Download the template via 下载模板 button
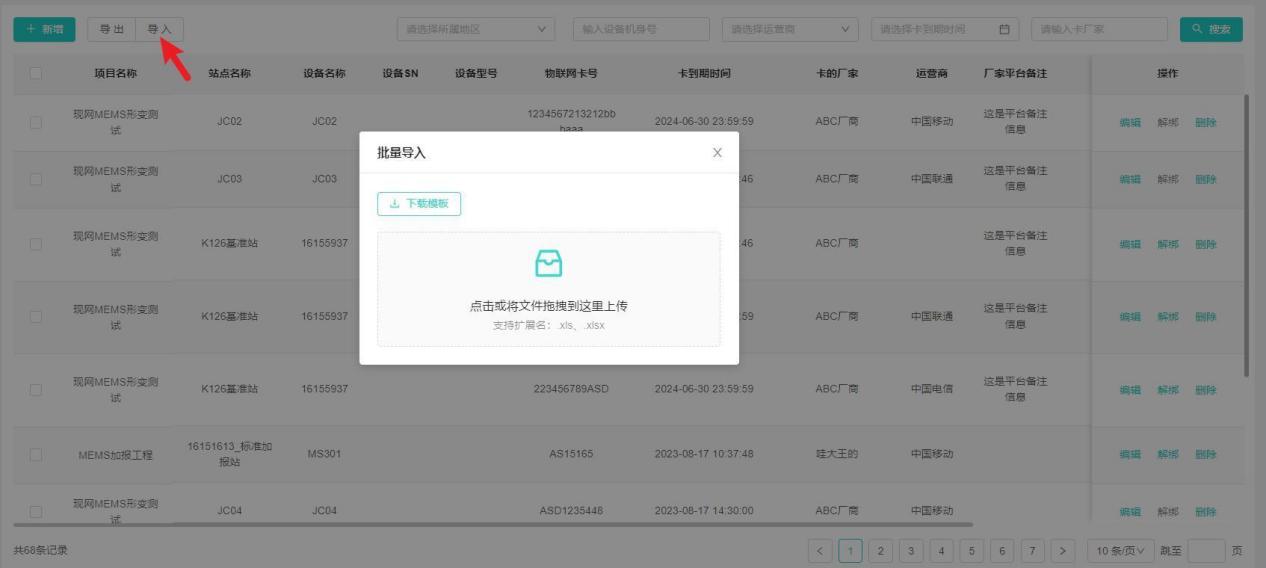Image resolution: width=1266 pixels, height=568 pixels. click(419, 204)
